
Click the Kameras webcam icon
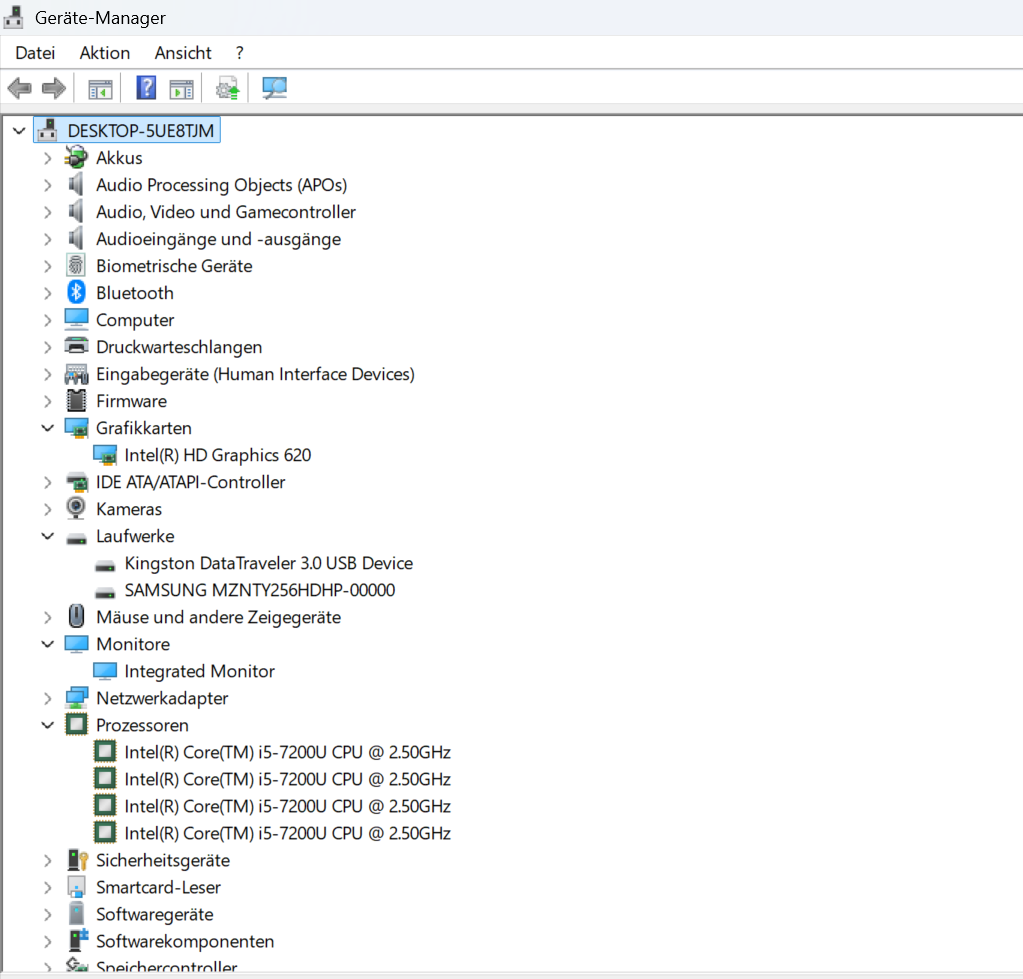(x=76, y=508)
